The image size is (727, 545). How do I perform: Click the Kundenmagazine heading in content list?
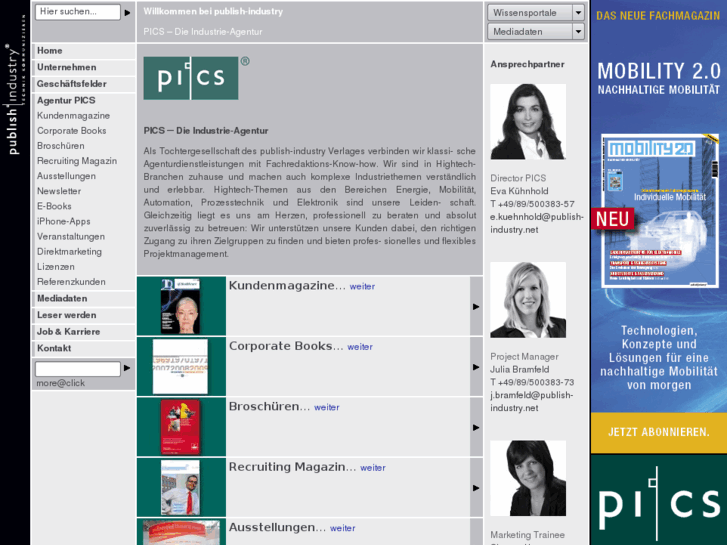click(x=287, y=286)
